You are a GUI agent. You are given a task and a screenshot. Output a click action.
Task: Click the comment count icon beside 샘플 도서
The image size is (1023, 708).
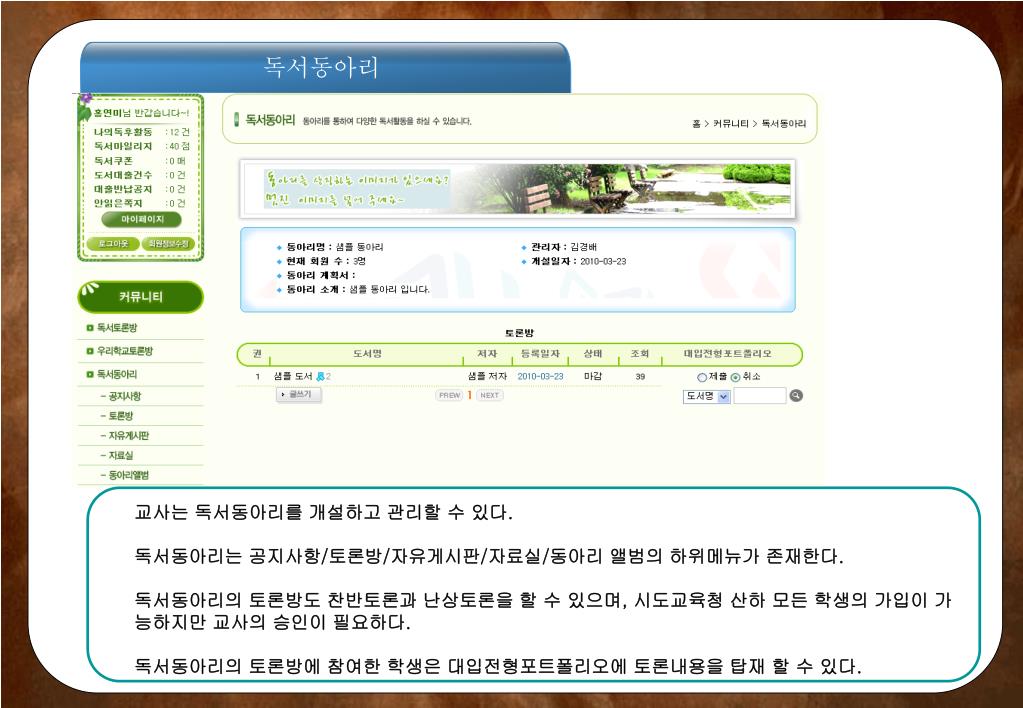[x=320, y=377]
